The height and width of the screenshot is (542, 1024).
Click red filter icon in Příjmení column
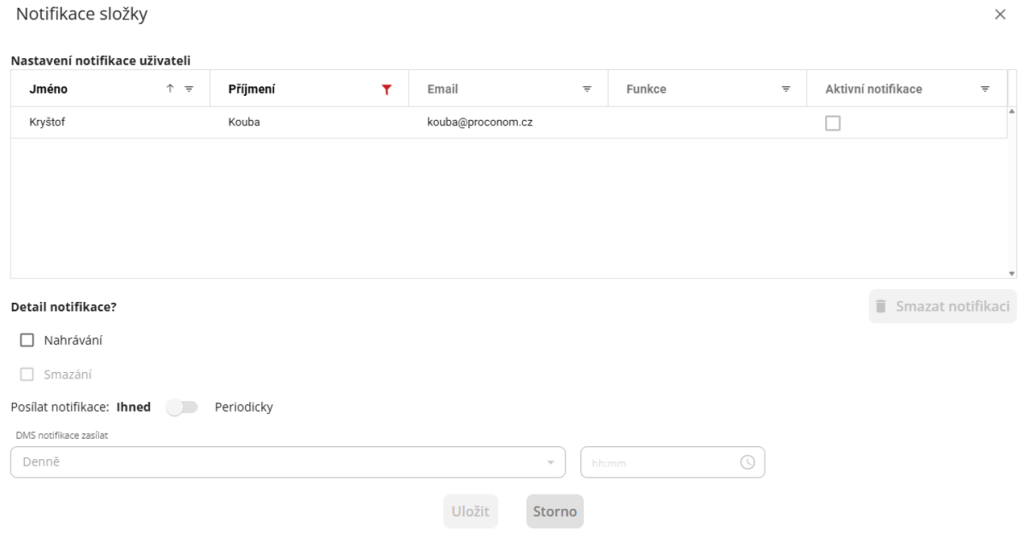[x=387, y=89]
